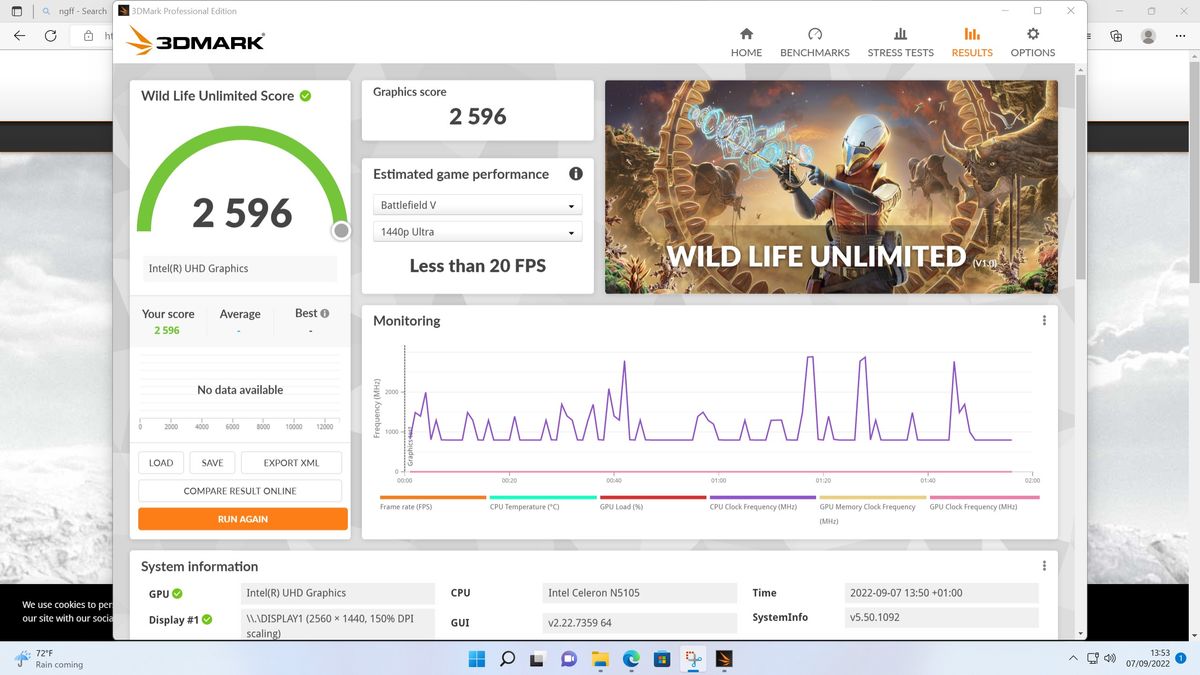Show hidden system tray icons
1200x675 pixels.
click(x=1073, y=658)
